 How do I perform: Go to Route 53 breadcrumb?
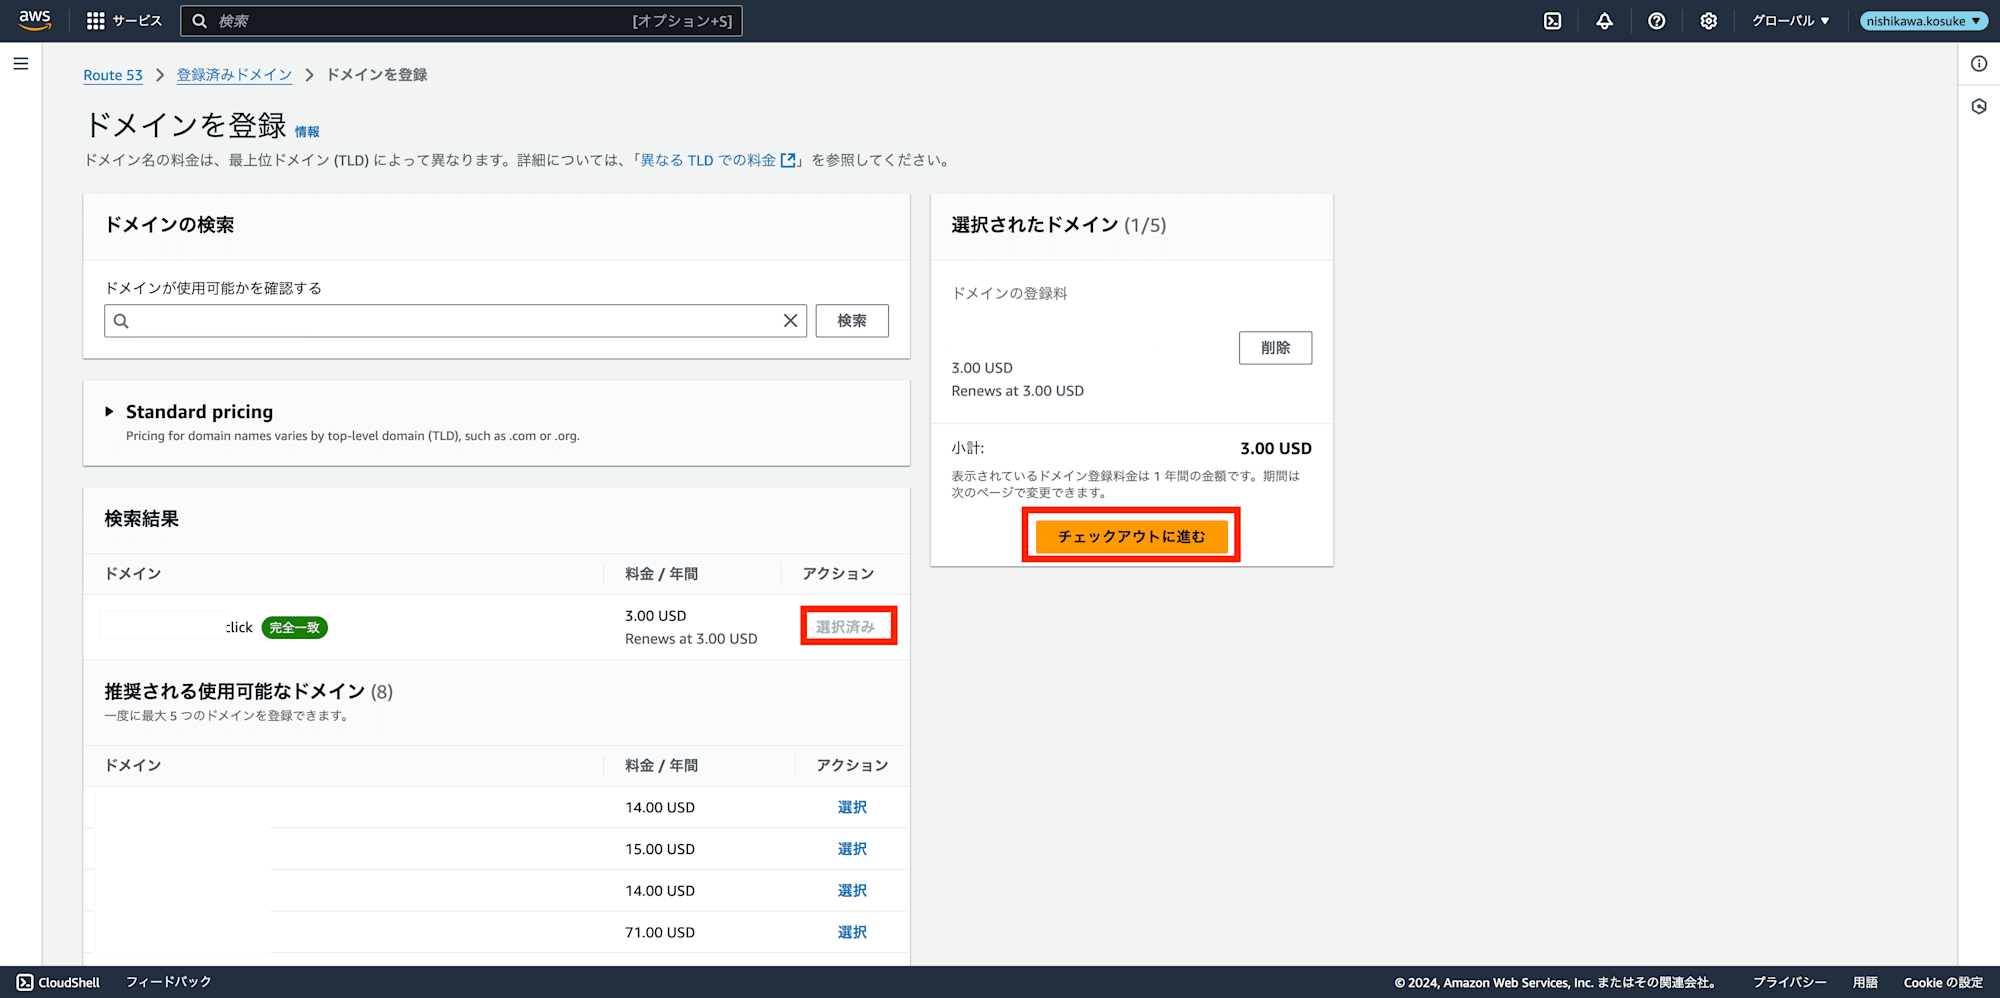[x=113, y=75]
